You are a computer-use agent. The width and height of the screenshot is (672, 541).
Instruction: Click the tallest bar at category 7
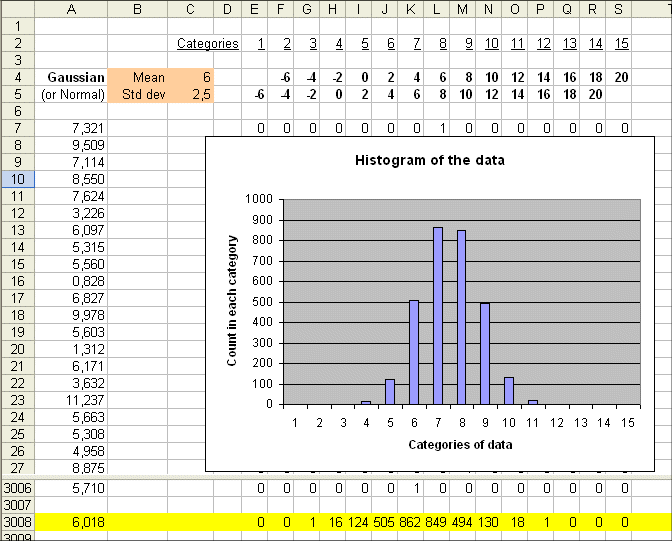(438, 315)
